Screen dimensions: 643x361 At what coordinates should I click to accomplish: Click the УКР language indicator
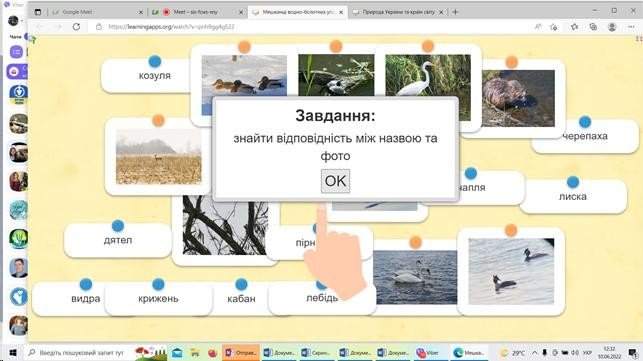[587, 353]
